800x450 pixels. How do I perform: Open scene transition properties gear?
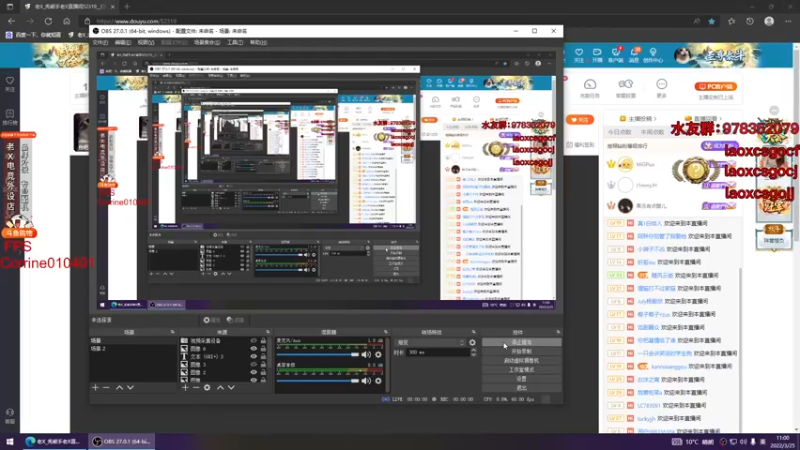coord(472,342)
